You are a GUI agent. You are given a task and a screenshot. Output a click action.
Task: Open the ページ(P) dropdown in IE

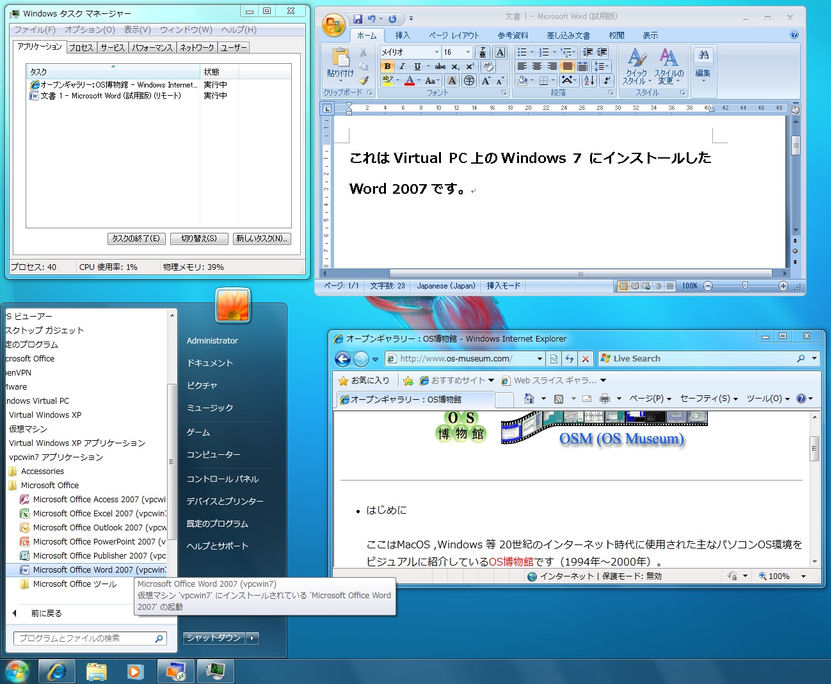(x=650, y=398)
